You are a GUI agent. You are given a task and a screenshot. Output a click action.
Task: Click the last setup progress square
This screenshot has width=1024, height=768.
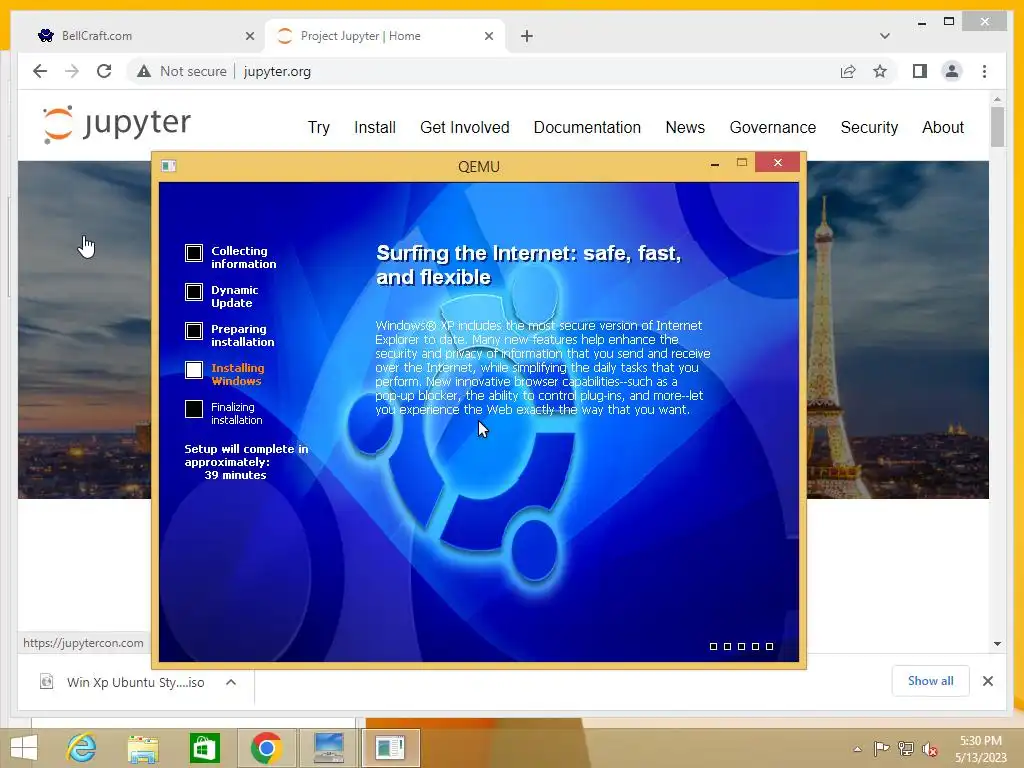click(769, 647)
